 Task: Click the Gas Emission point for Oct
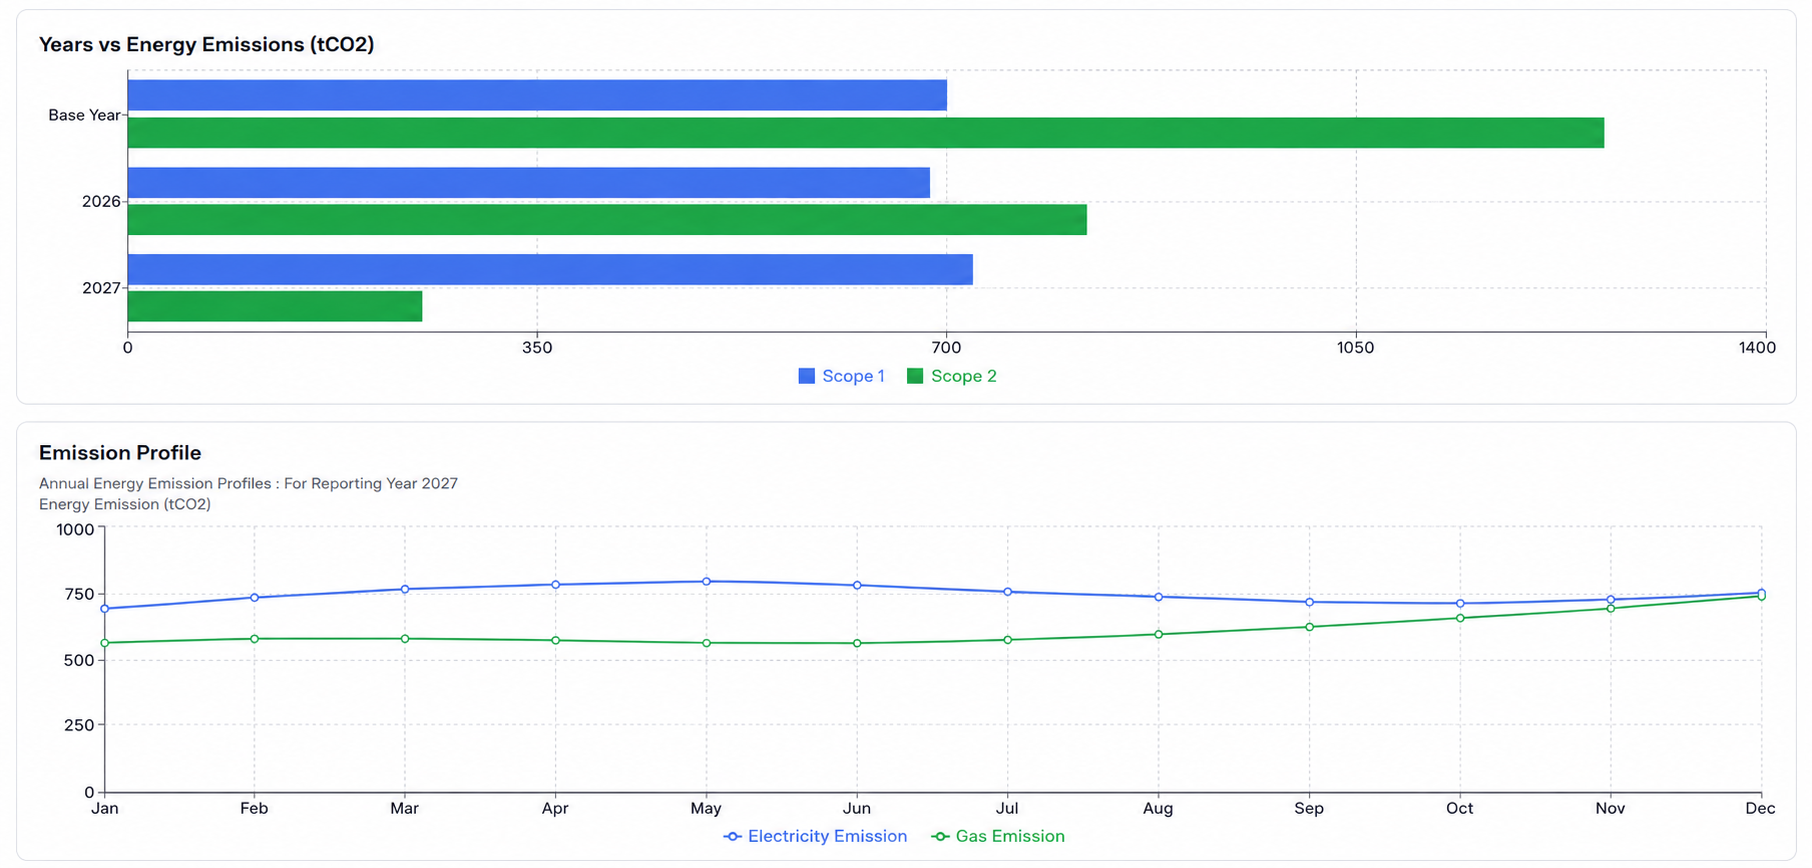[1460, 618]
